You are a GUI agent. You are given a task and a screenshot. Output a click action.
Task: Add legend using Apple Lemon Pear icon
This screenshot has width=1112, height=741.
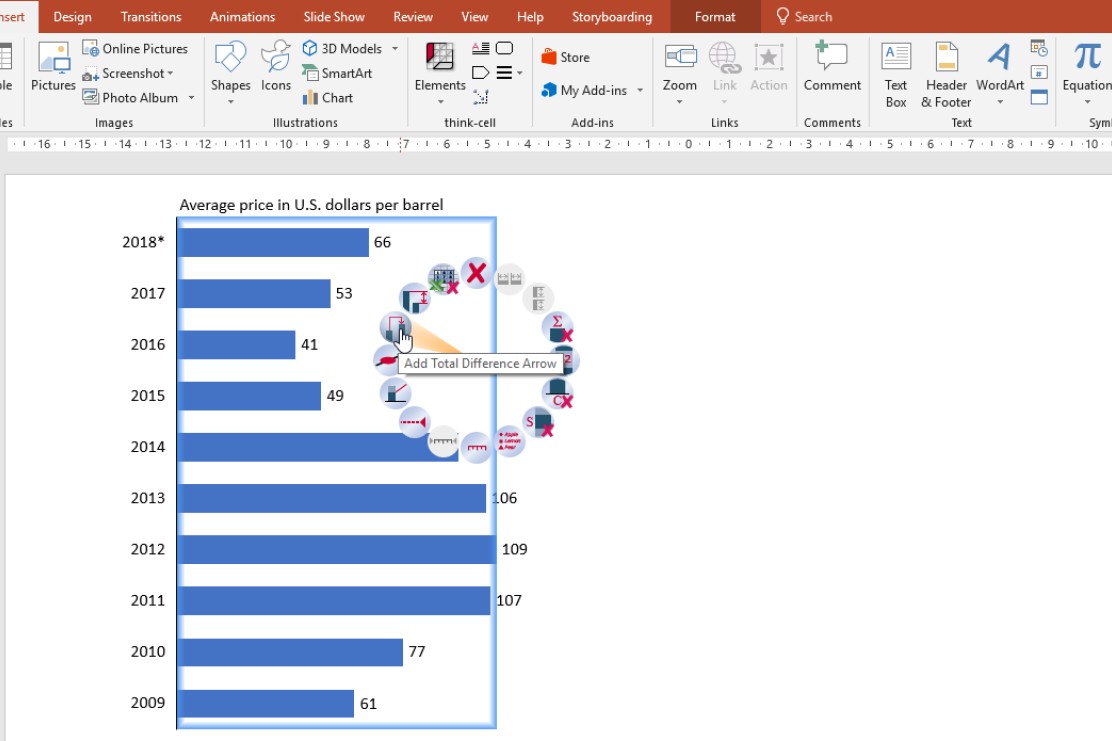click(509, 440)
